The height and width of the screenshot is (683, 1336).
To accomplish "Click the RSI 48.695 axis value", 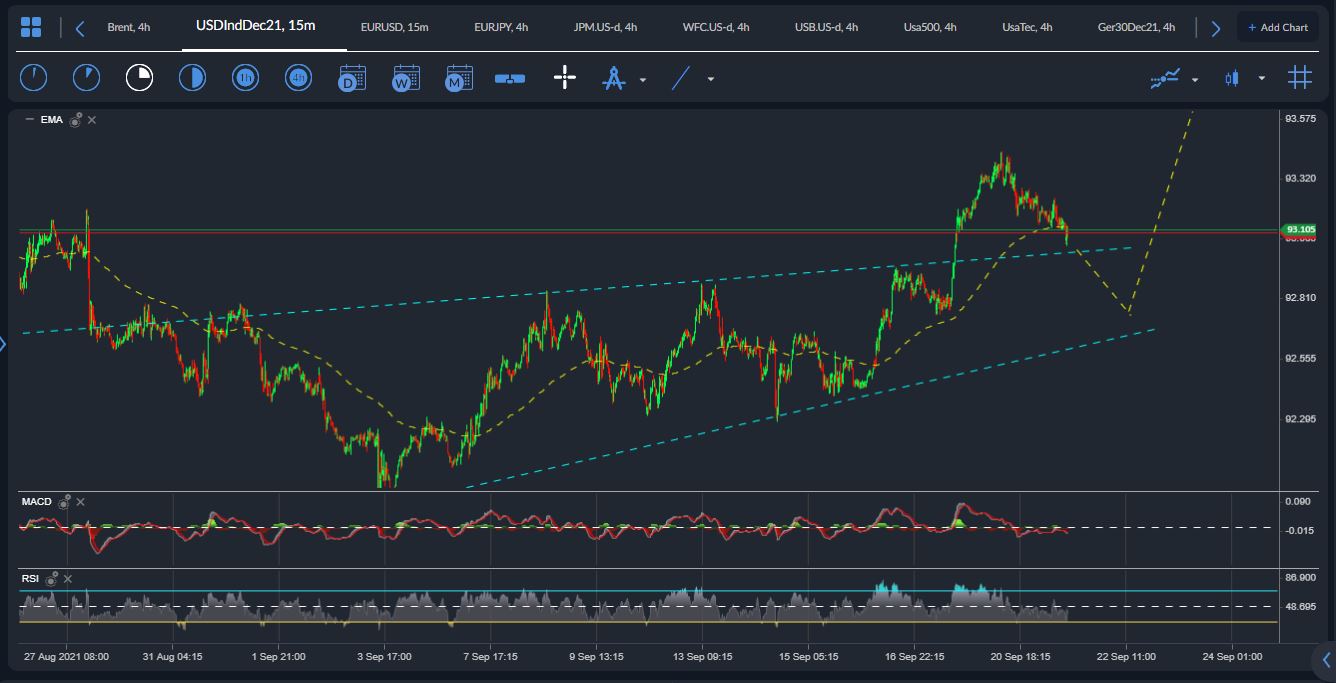I will (1300, 607).
